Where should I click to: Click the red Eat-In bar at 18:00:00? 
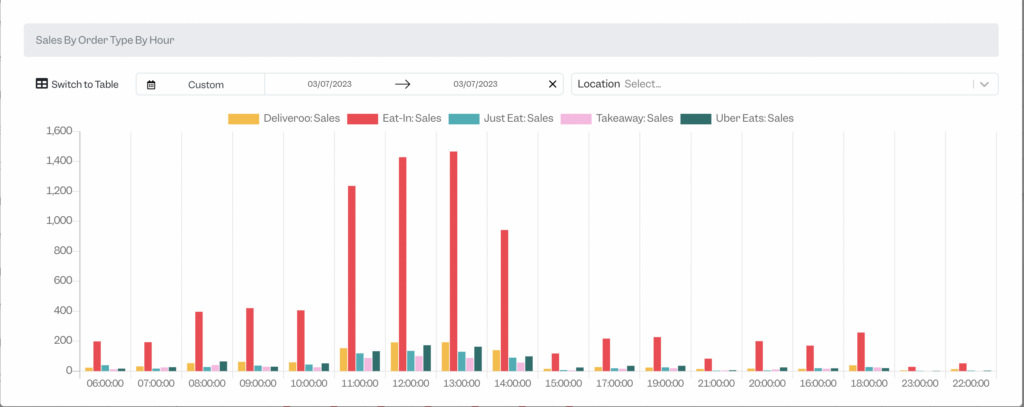pyautogui.click(x=861, y=352)
